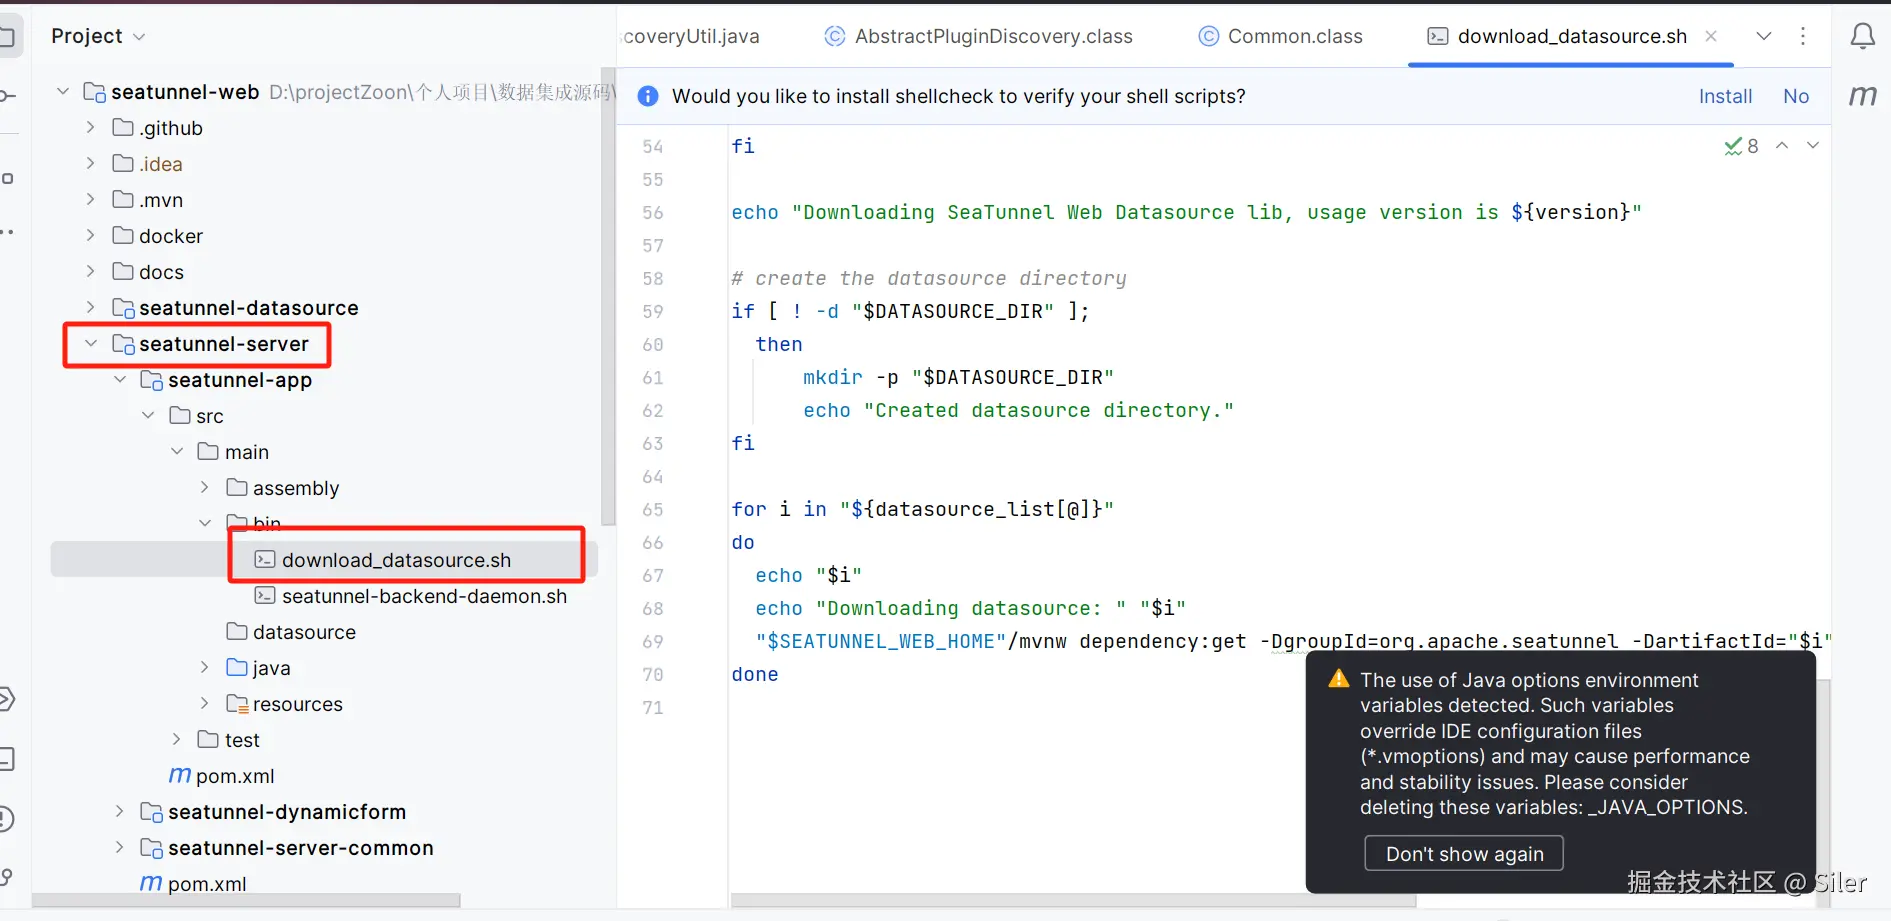Collapse the src folder
This screenshot has width=1891, height=921.
point(148,416)
